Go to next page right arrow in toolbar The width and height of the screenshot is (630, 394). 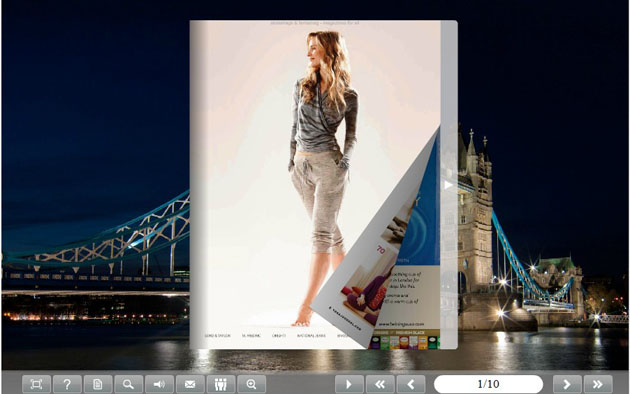click(x=567, y=384)
